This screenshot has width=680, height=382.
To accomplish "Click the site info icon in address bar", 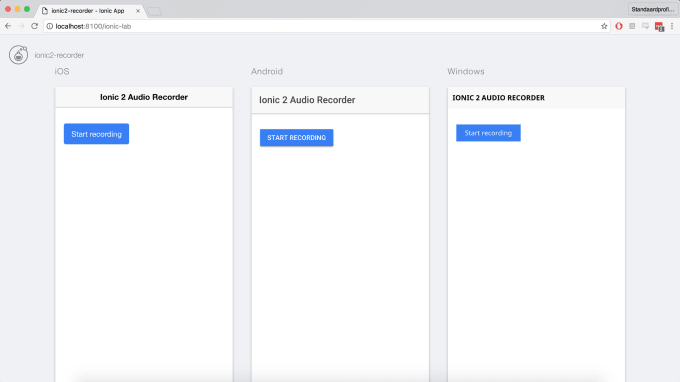I will coord(49,26).
